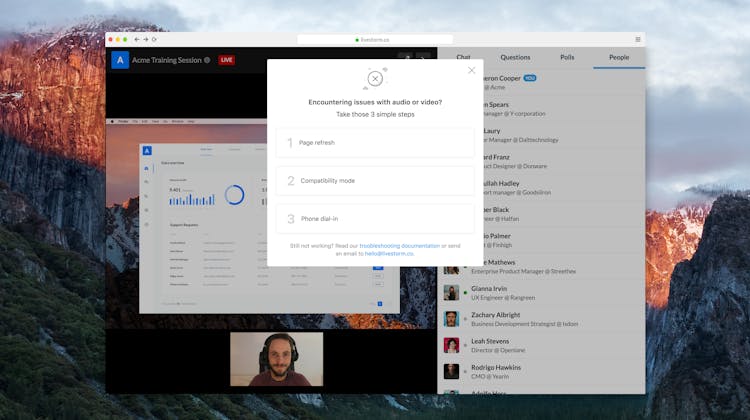Open the browser hamburger menu

(638, 39)
